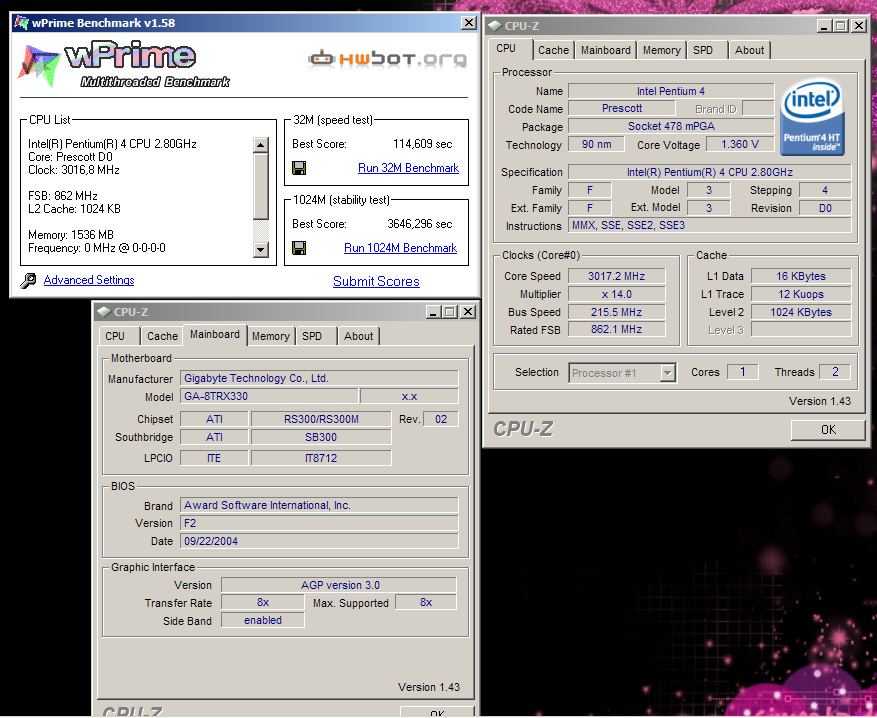877x718 pixels.
Task: Switch to Cache tab in lower CPU-Z window
Action: pos(162,336)
